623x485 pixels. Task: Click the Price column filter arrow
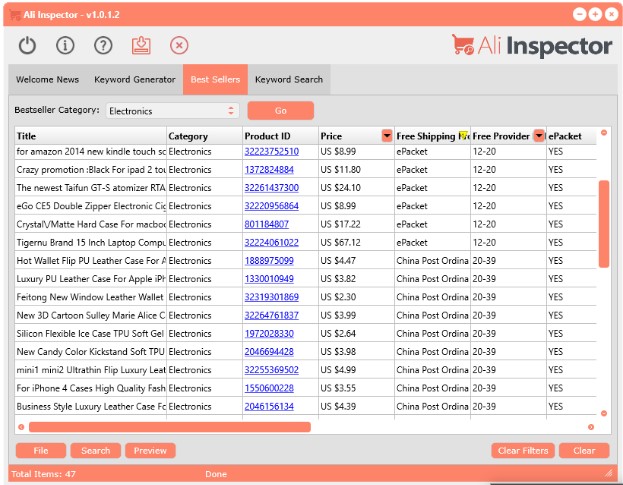tap(386, 136)
